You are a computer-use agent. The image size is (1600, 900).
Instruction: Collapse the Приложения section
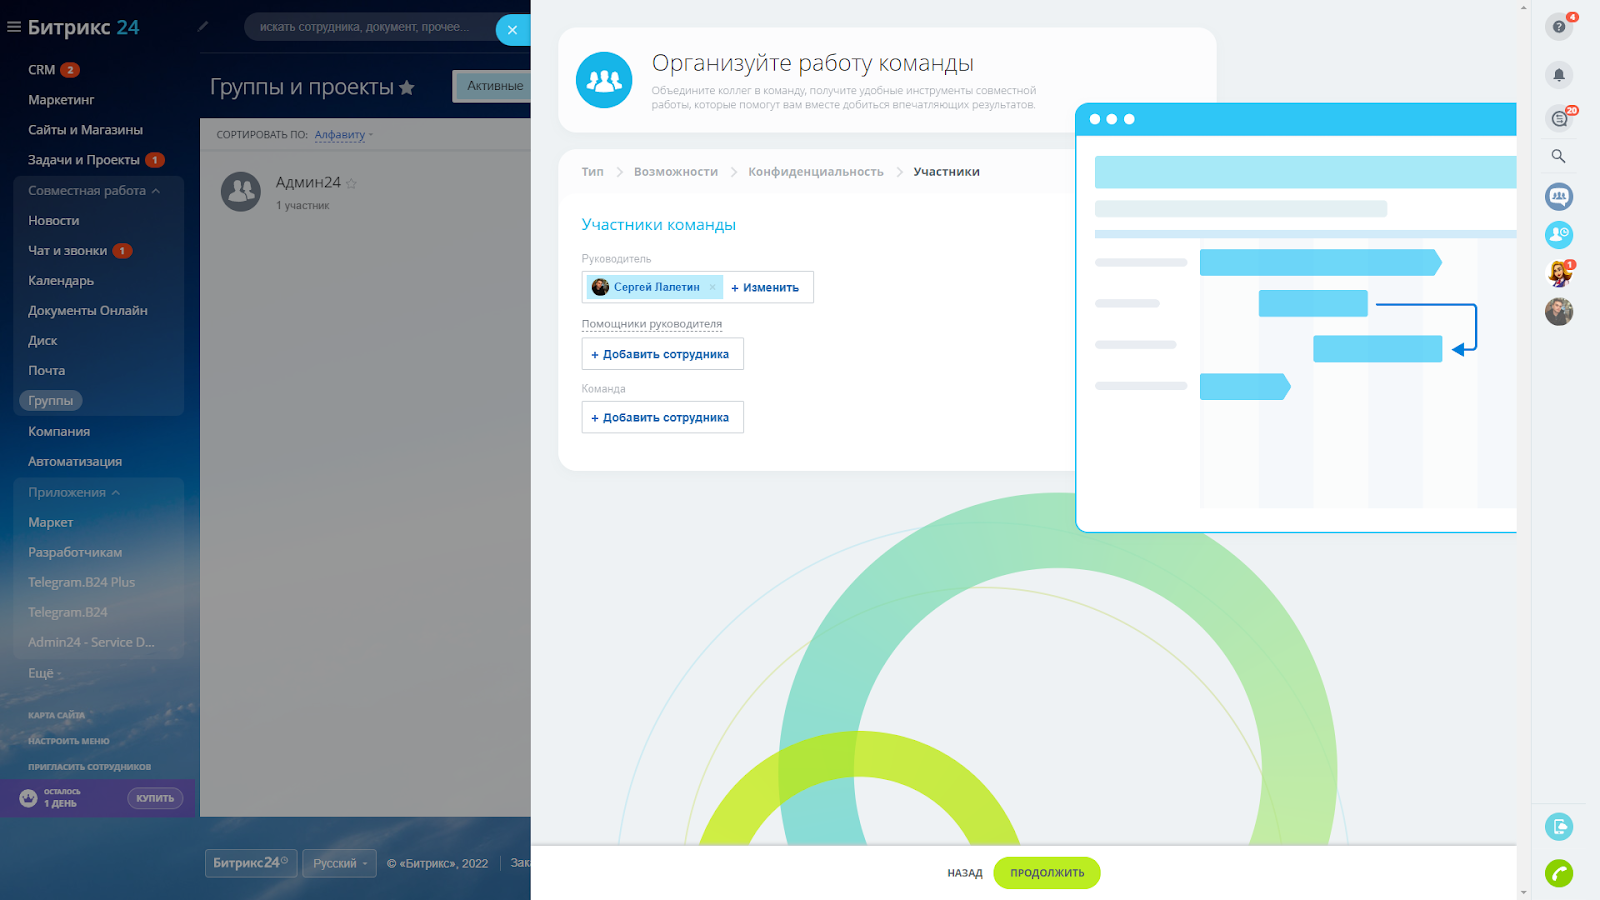click(74, 493)
